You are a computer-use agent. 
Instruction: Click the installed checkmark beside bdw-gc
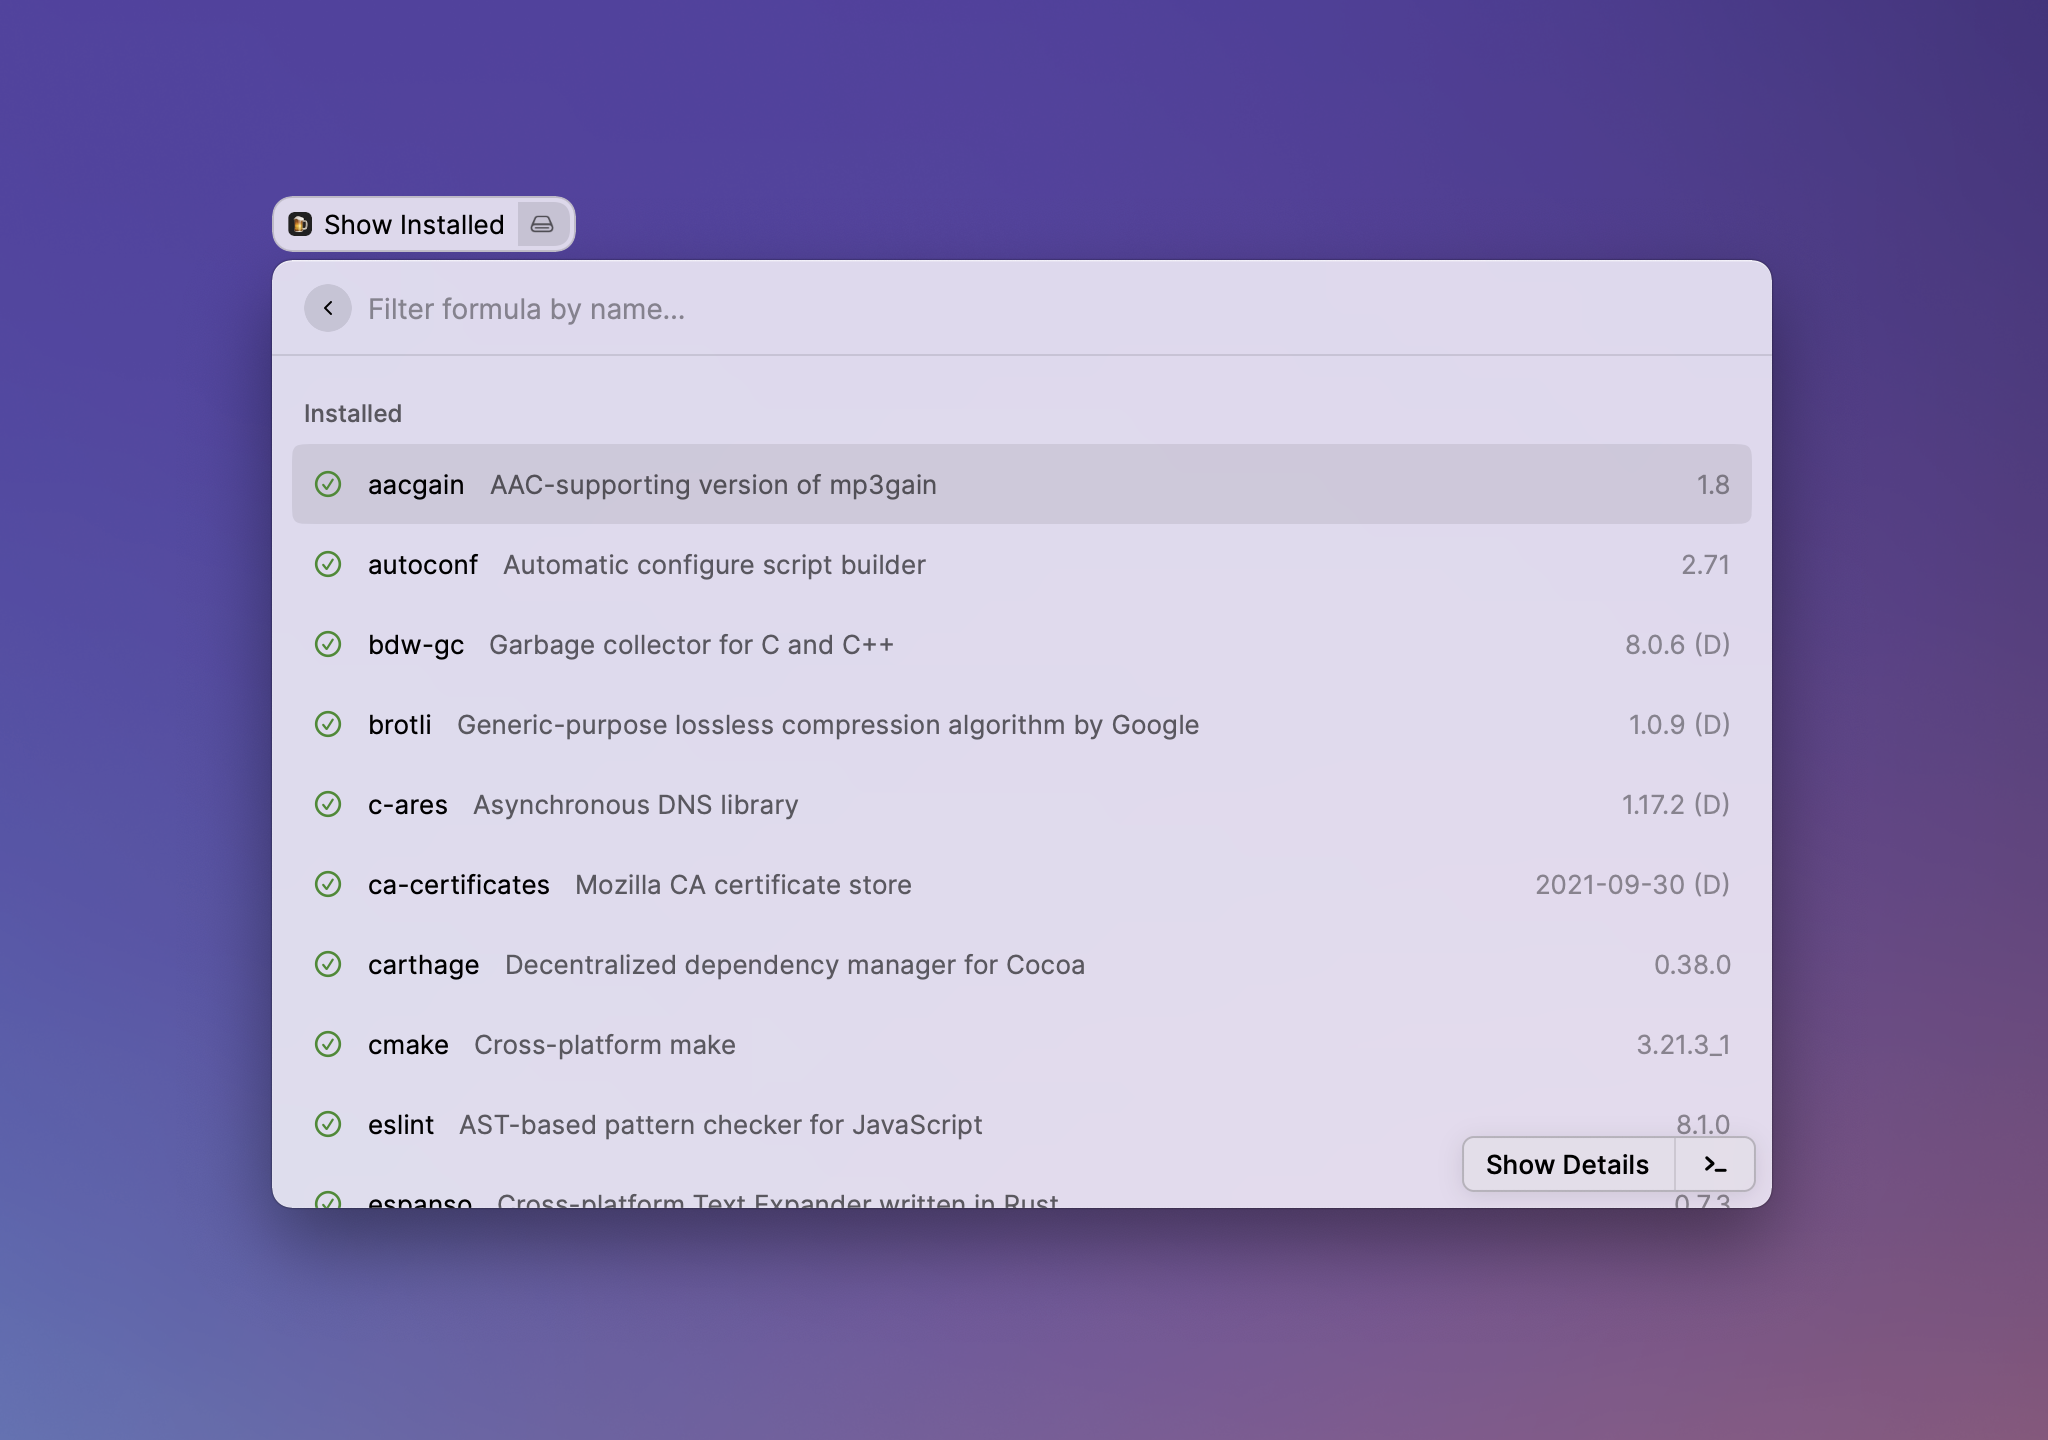point(328,644)
